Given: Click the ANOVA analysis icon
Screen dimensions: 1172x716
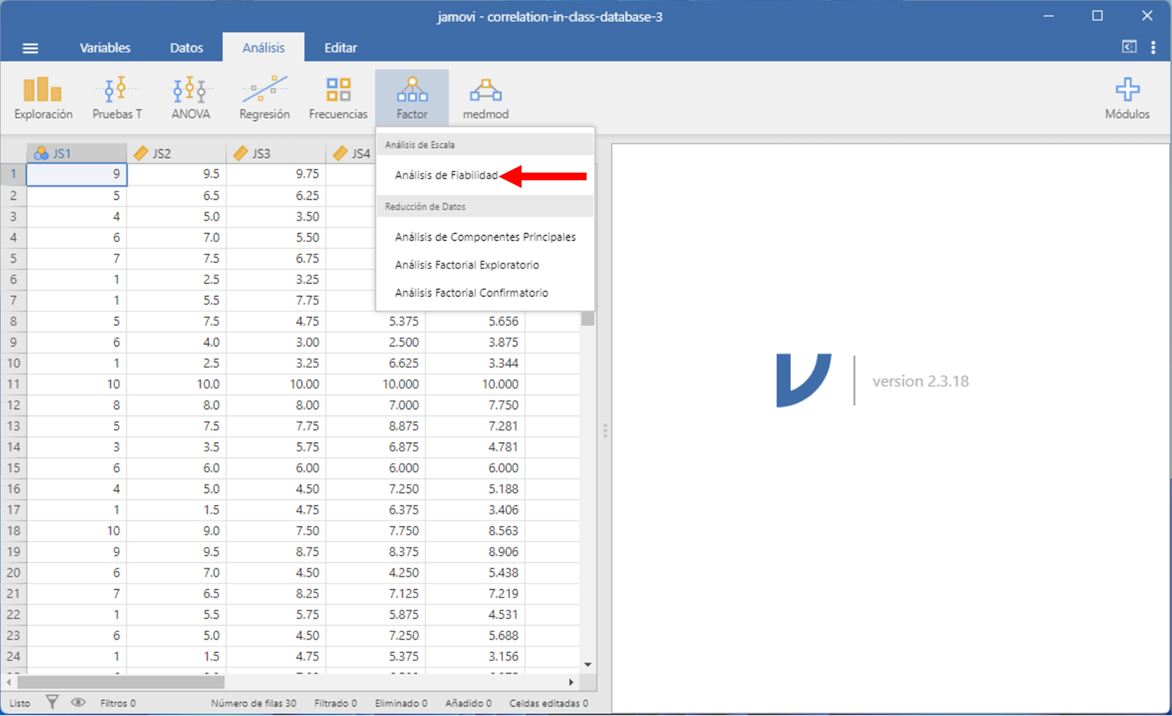Looking at the screenshot, I should coord(190,98).
